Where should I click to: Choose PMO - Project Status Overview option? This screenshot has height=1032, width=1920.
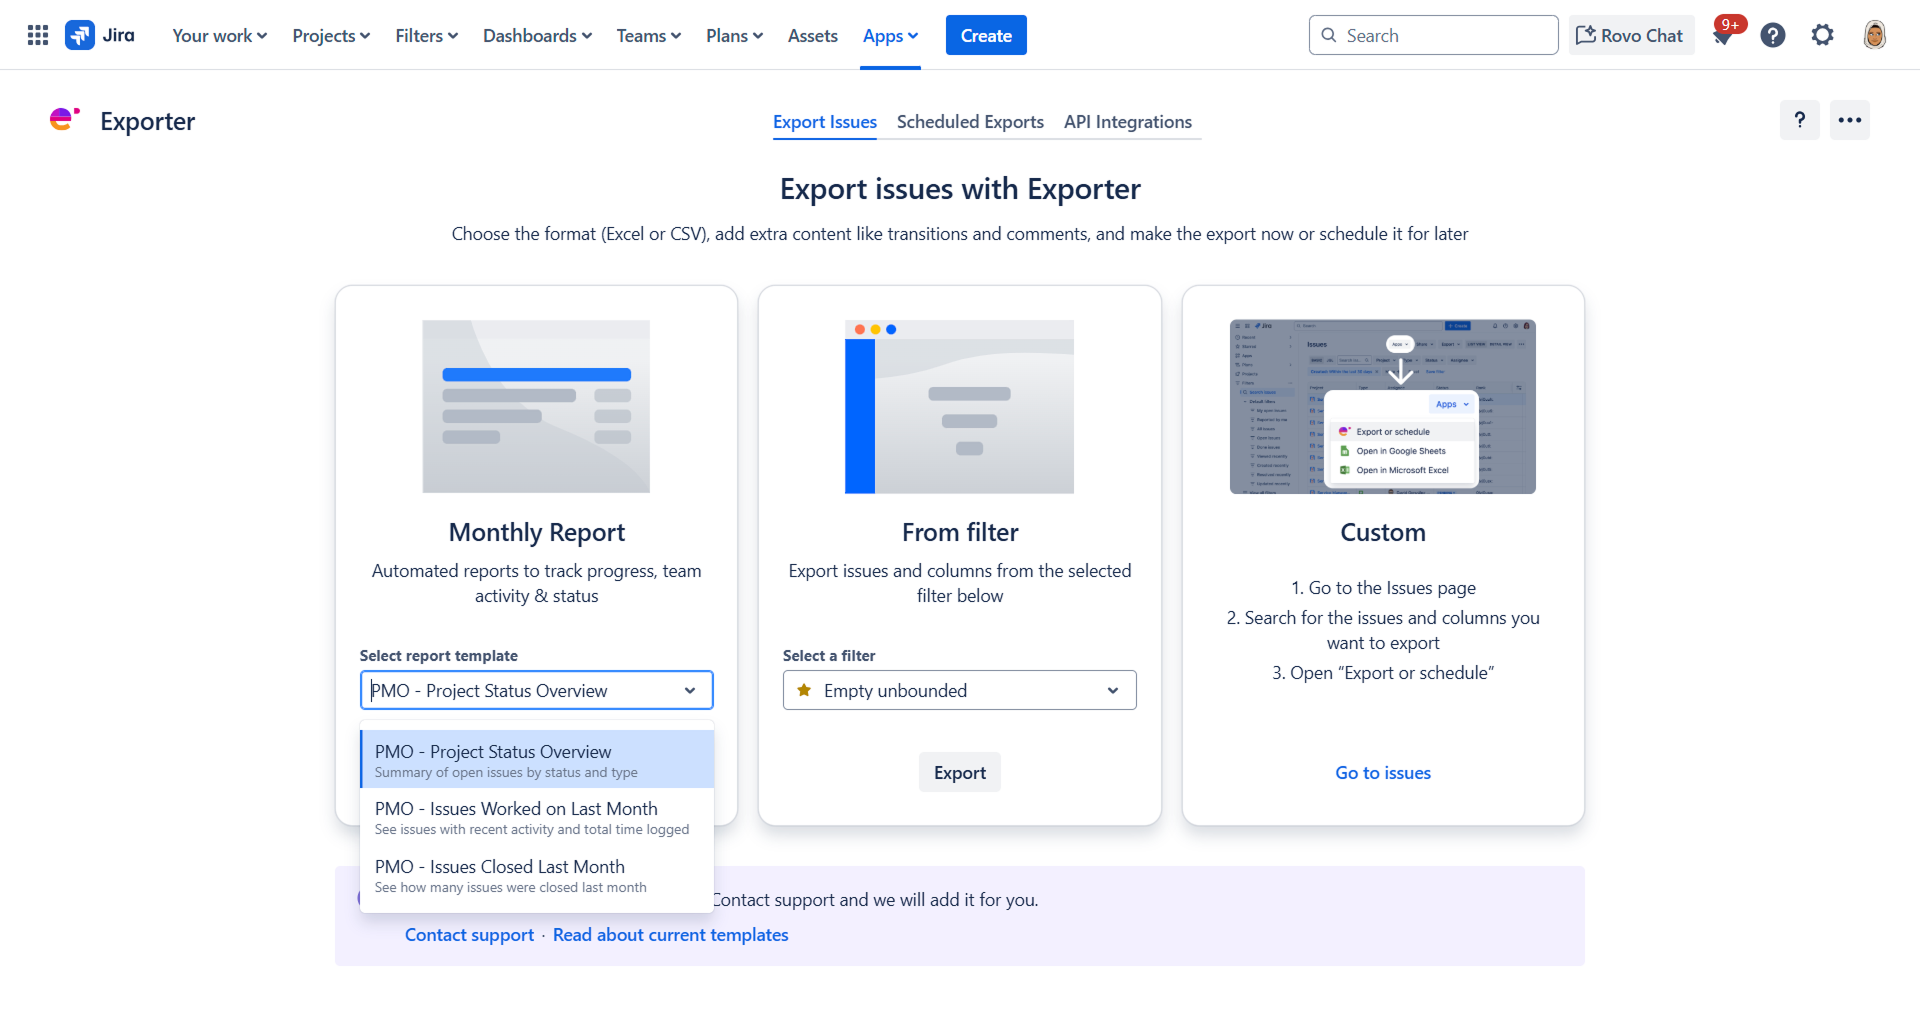537,759
